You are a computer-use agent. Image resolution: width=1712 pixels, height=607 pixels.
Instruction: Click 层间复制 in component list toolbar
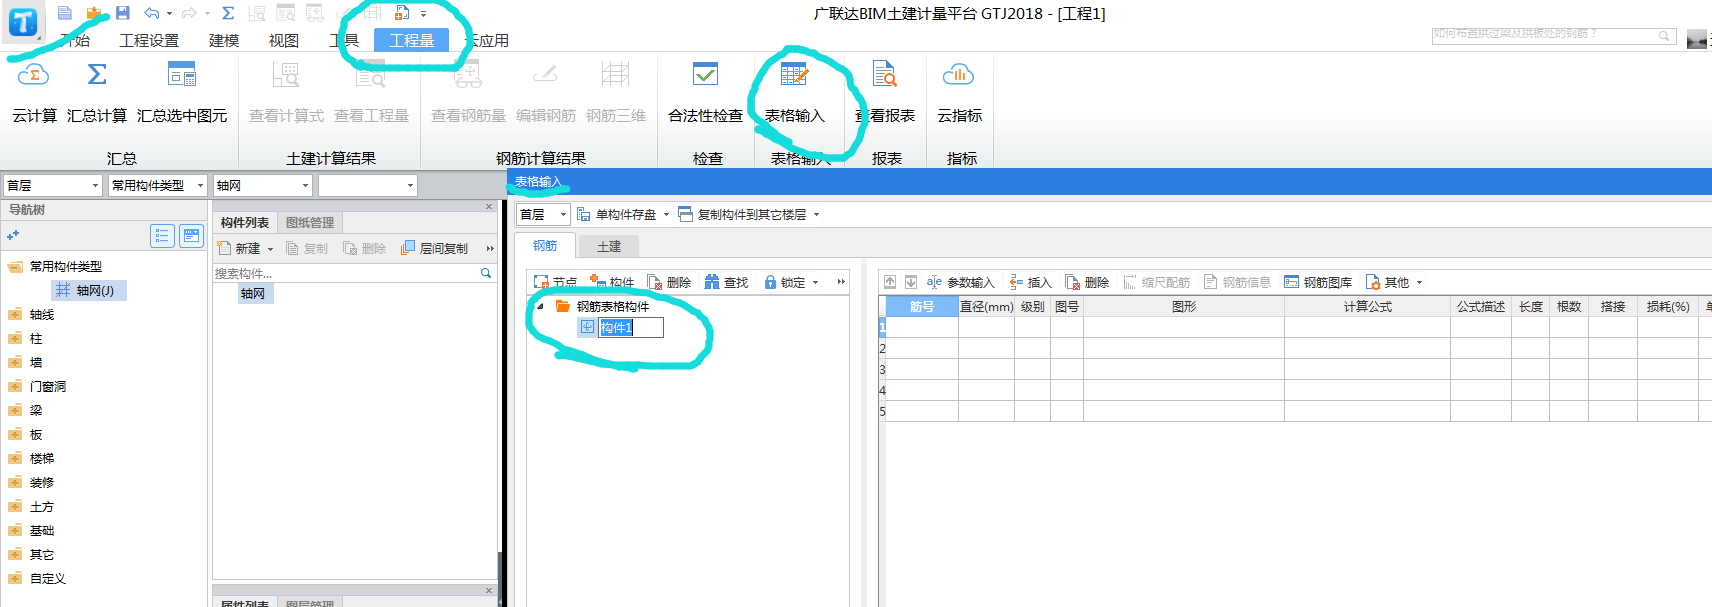pos(434,249)
